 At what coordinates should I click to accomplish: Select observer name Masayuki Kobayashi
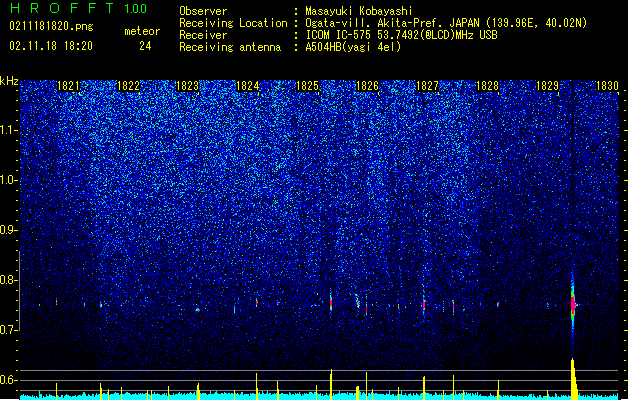pyautogui.click(x=359, y=11)
